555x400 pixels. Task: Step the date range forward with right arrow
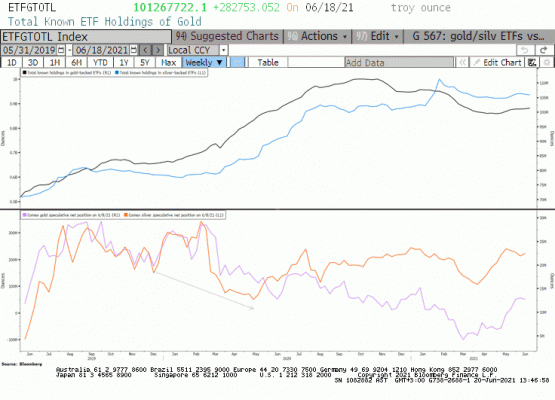point(158,50)
